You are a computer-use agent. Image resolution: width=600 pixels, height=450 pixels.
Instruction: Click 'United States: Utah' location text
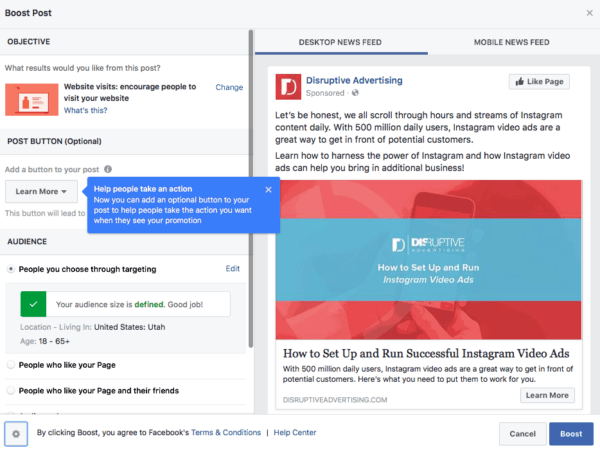tap(130, 327)
